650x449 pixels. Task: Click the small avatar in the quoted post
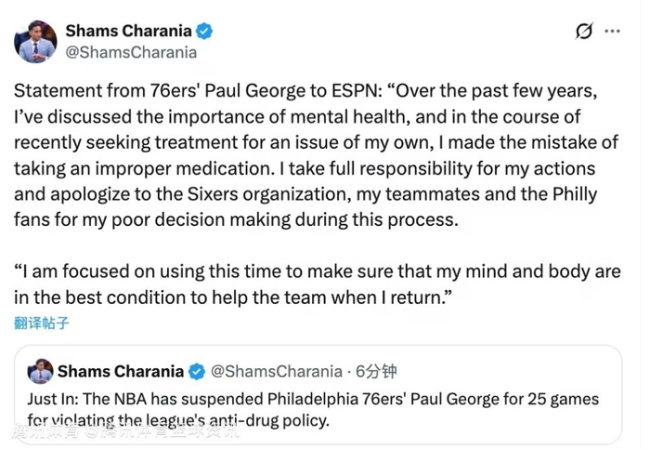point(40,371)
